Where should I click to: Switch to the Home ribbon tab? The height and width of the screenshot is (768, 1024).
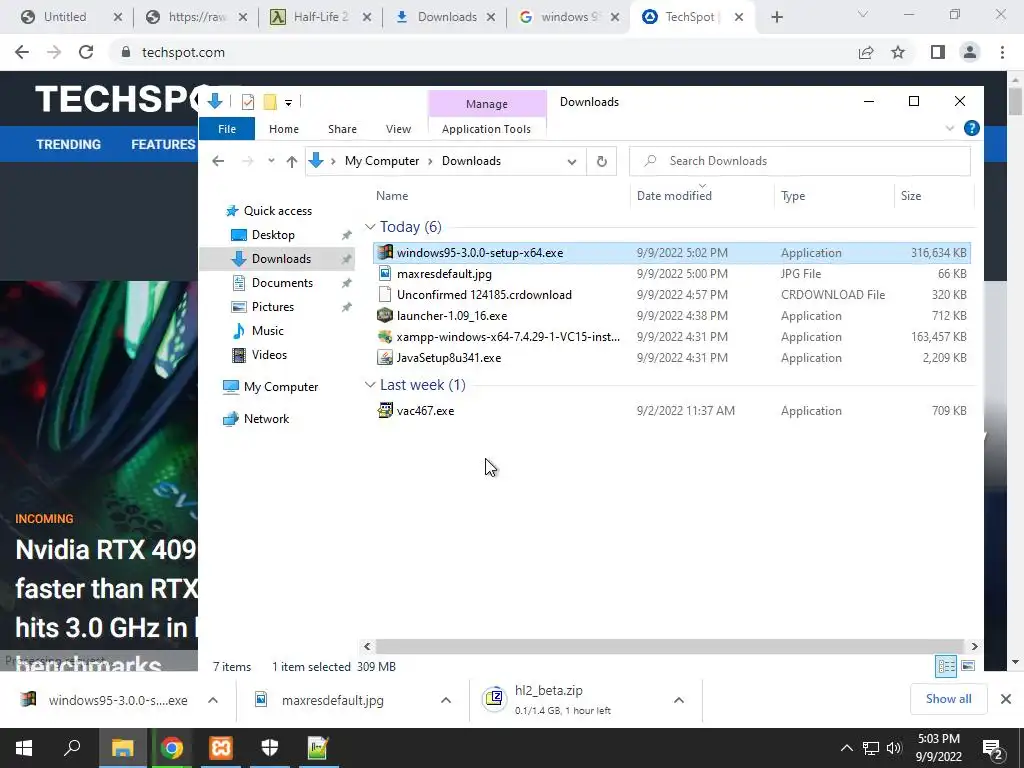283,129
